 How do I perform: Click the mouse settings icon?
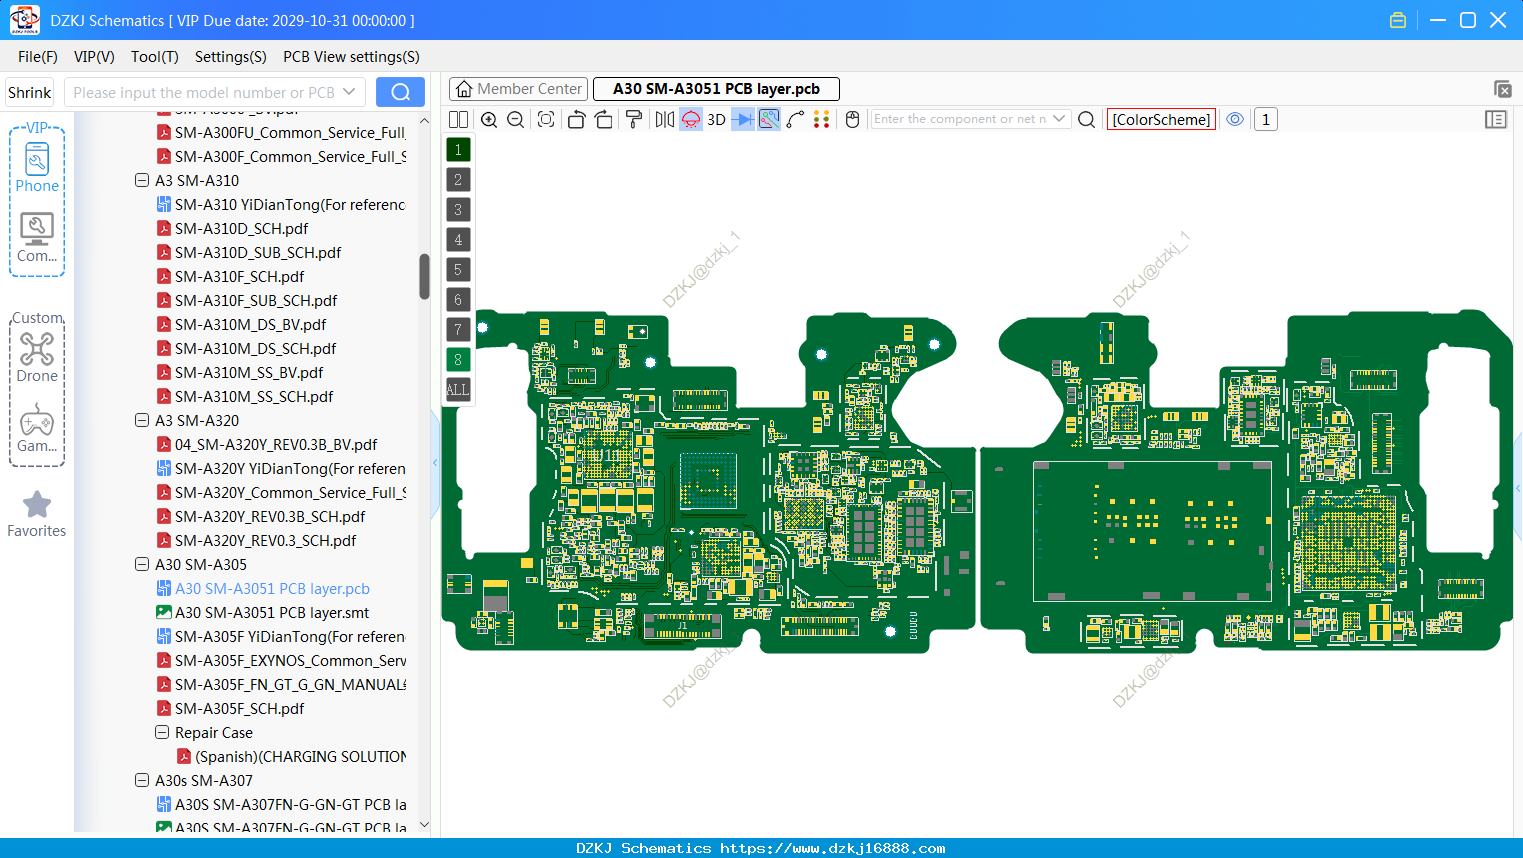[853, 120]
